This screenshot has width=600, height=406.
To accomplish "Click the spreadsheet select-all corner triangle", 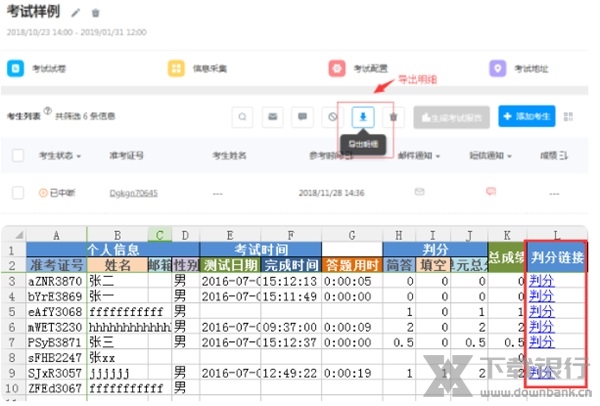I will pyautogui.click(x=18, y=235).
